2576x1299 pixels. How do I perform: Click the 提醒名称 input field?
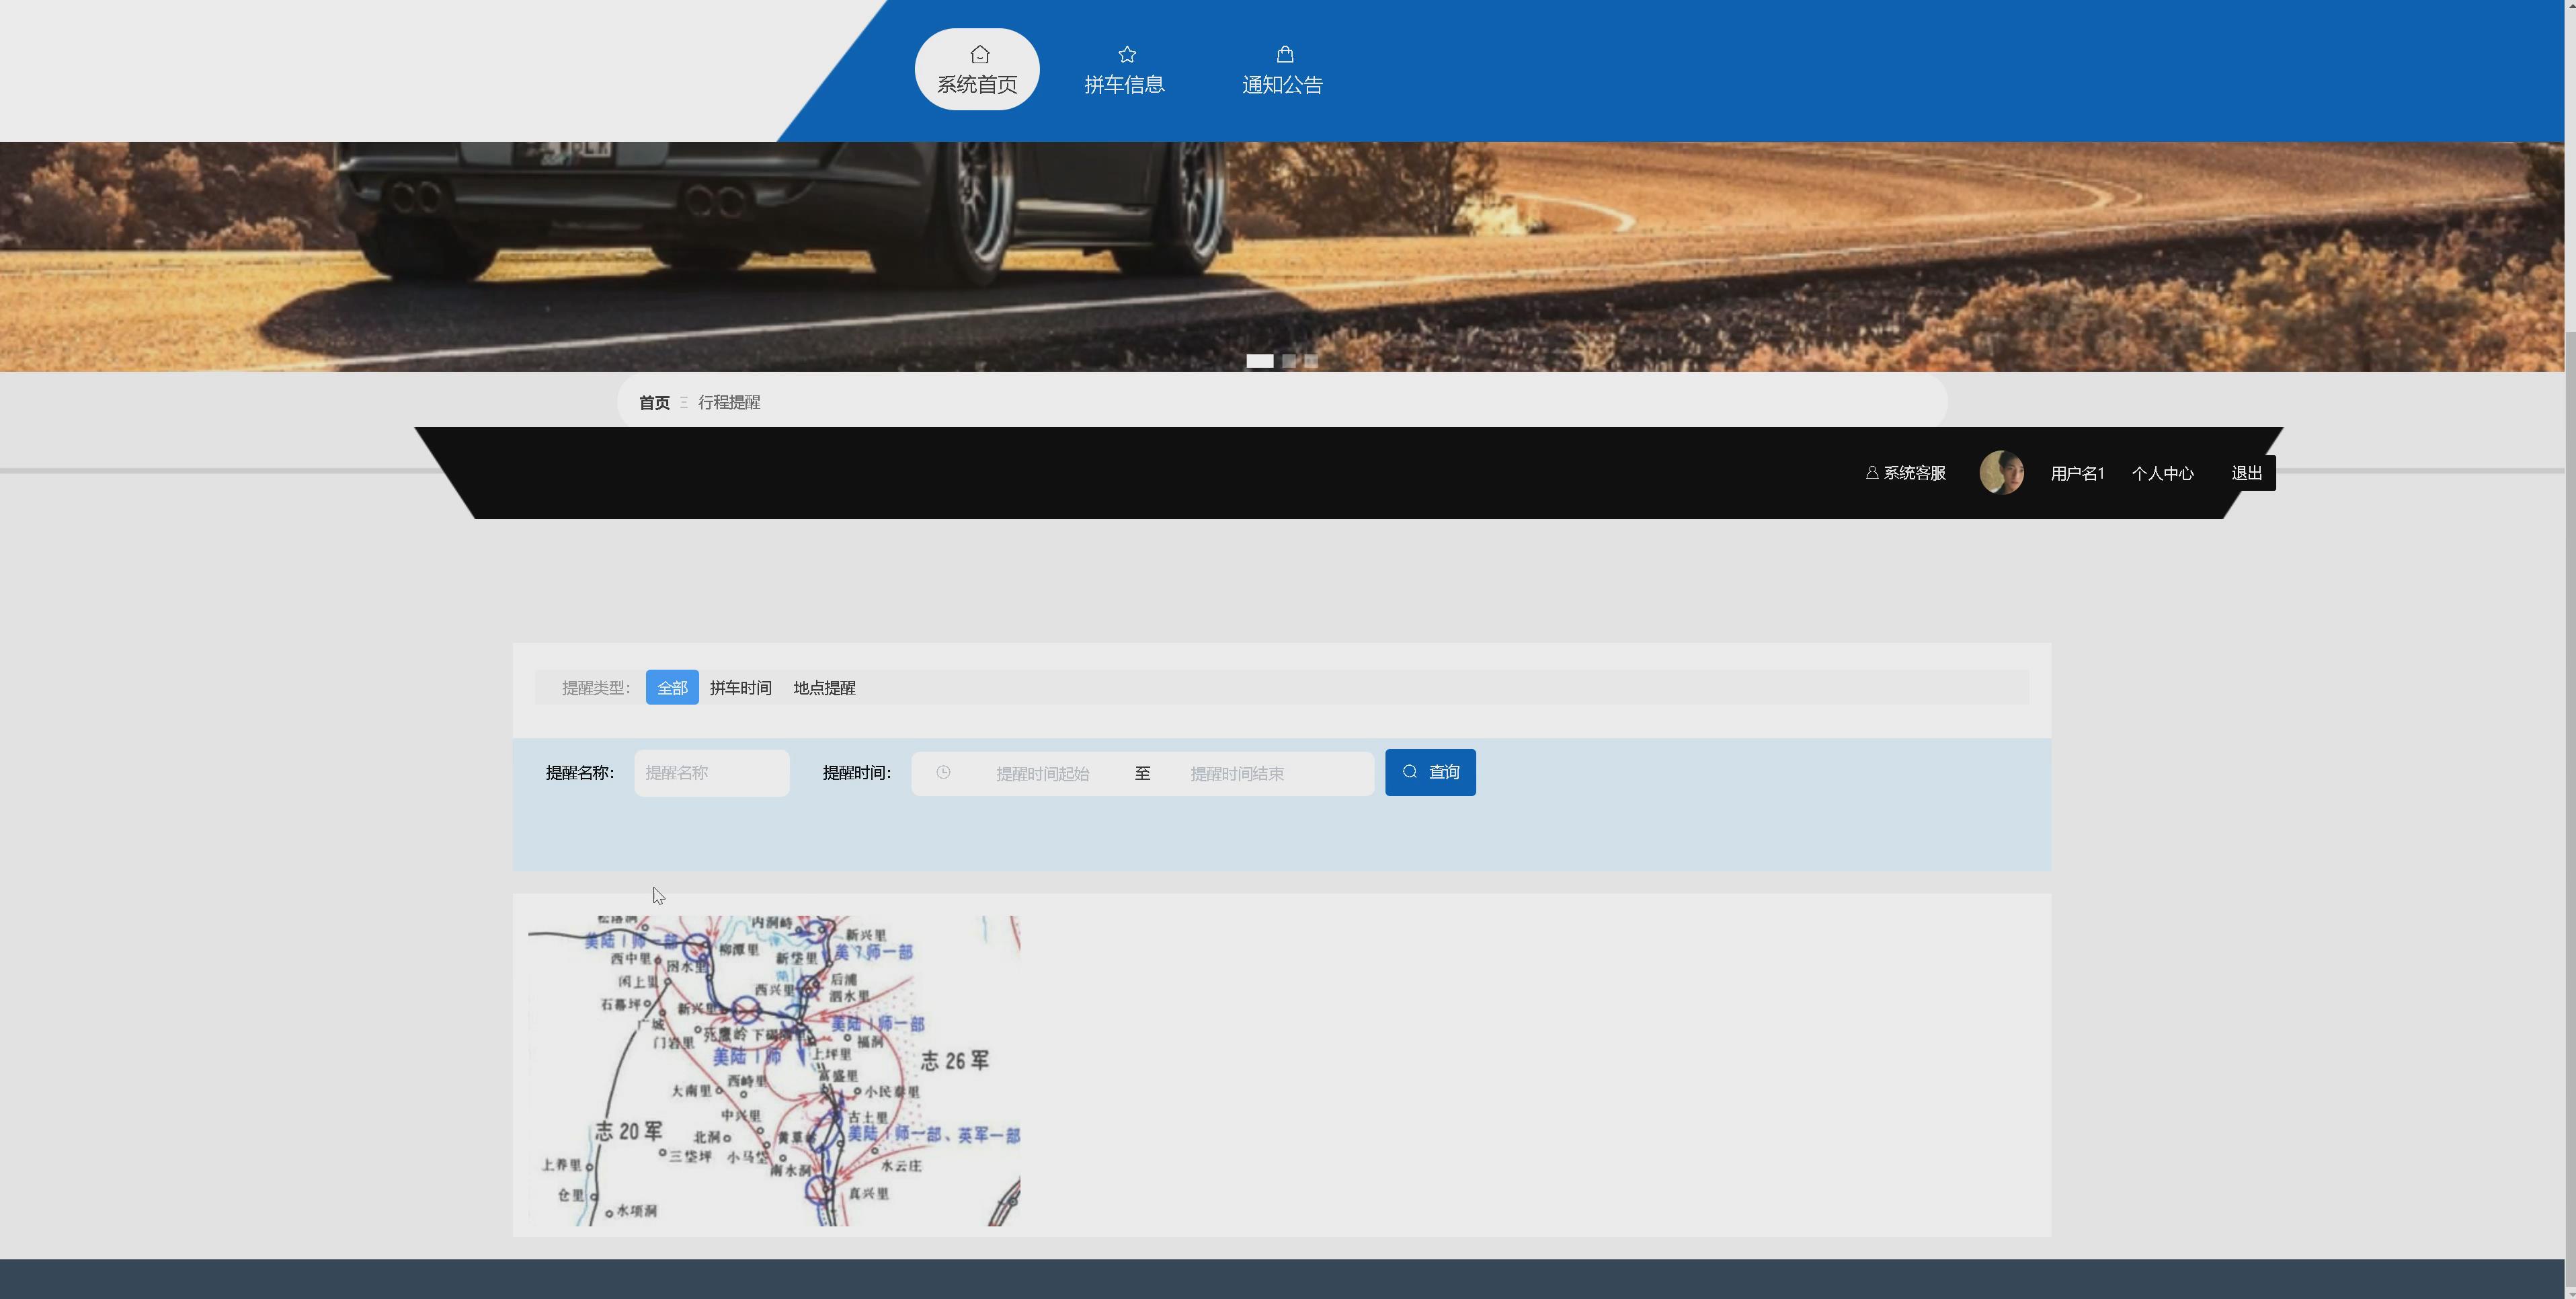click(711, 773)
